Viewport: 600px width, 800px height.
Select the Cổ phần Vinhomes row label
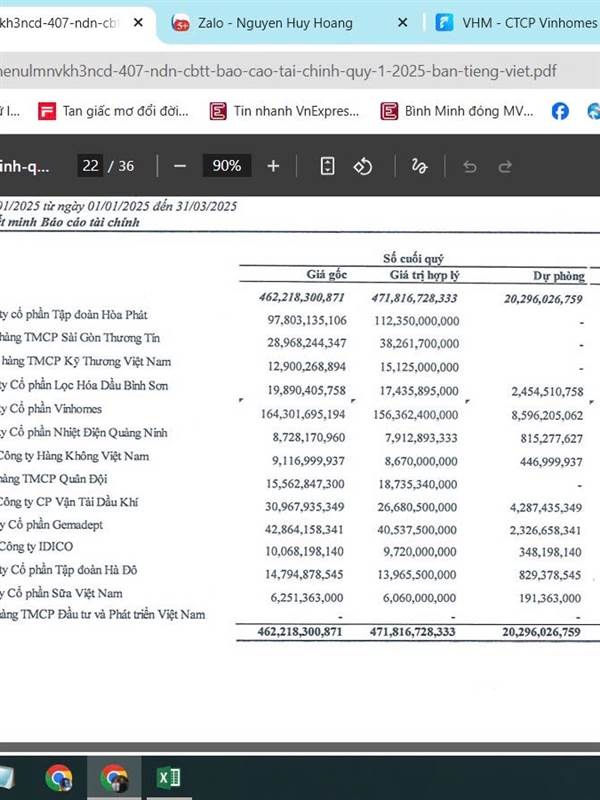point(51,409)
